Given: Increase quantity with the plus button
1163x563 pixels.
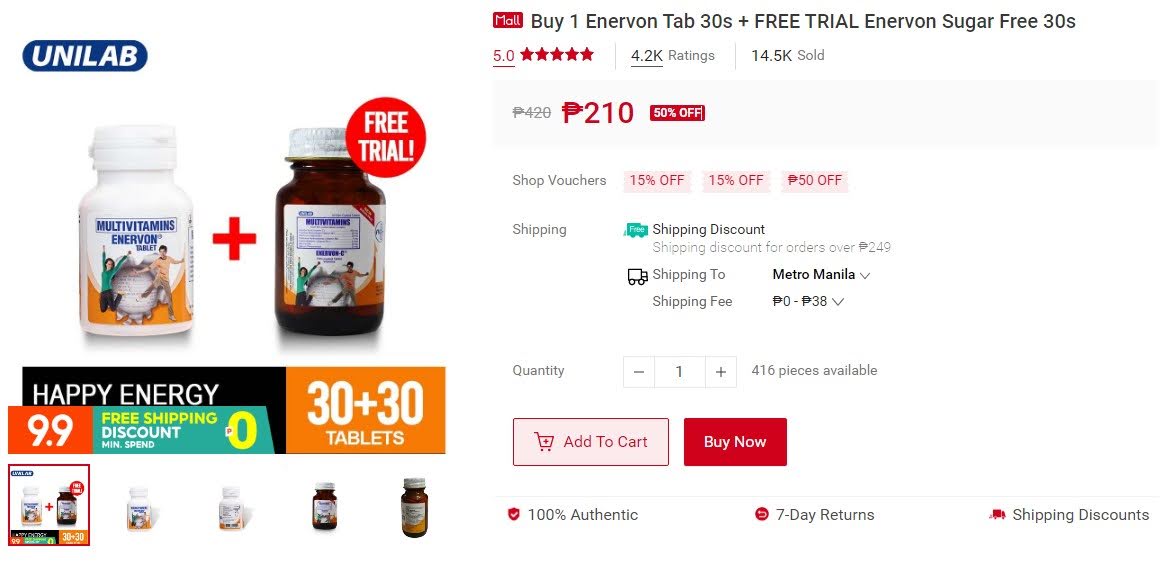Looking at the screenshot, I should click(720, 372).
